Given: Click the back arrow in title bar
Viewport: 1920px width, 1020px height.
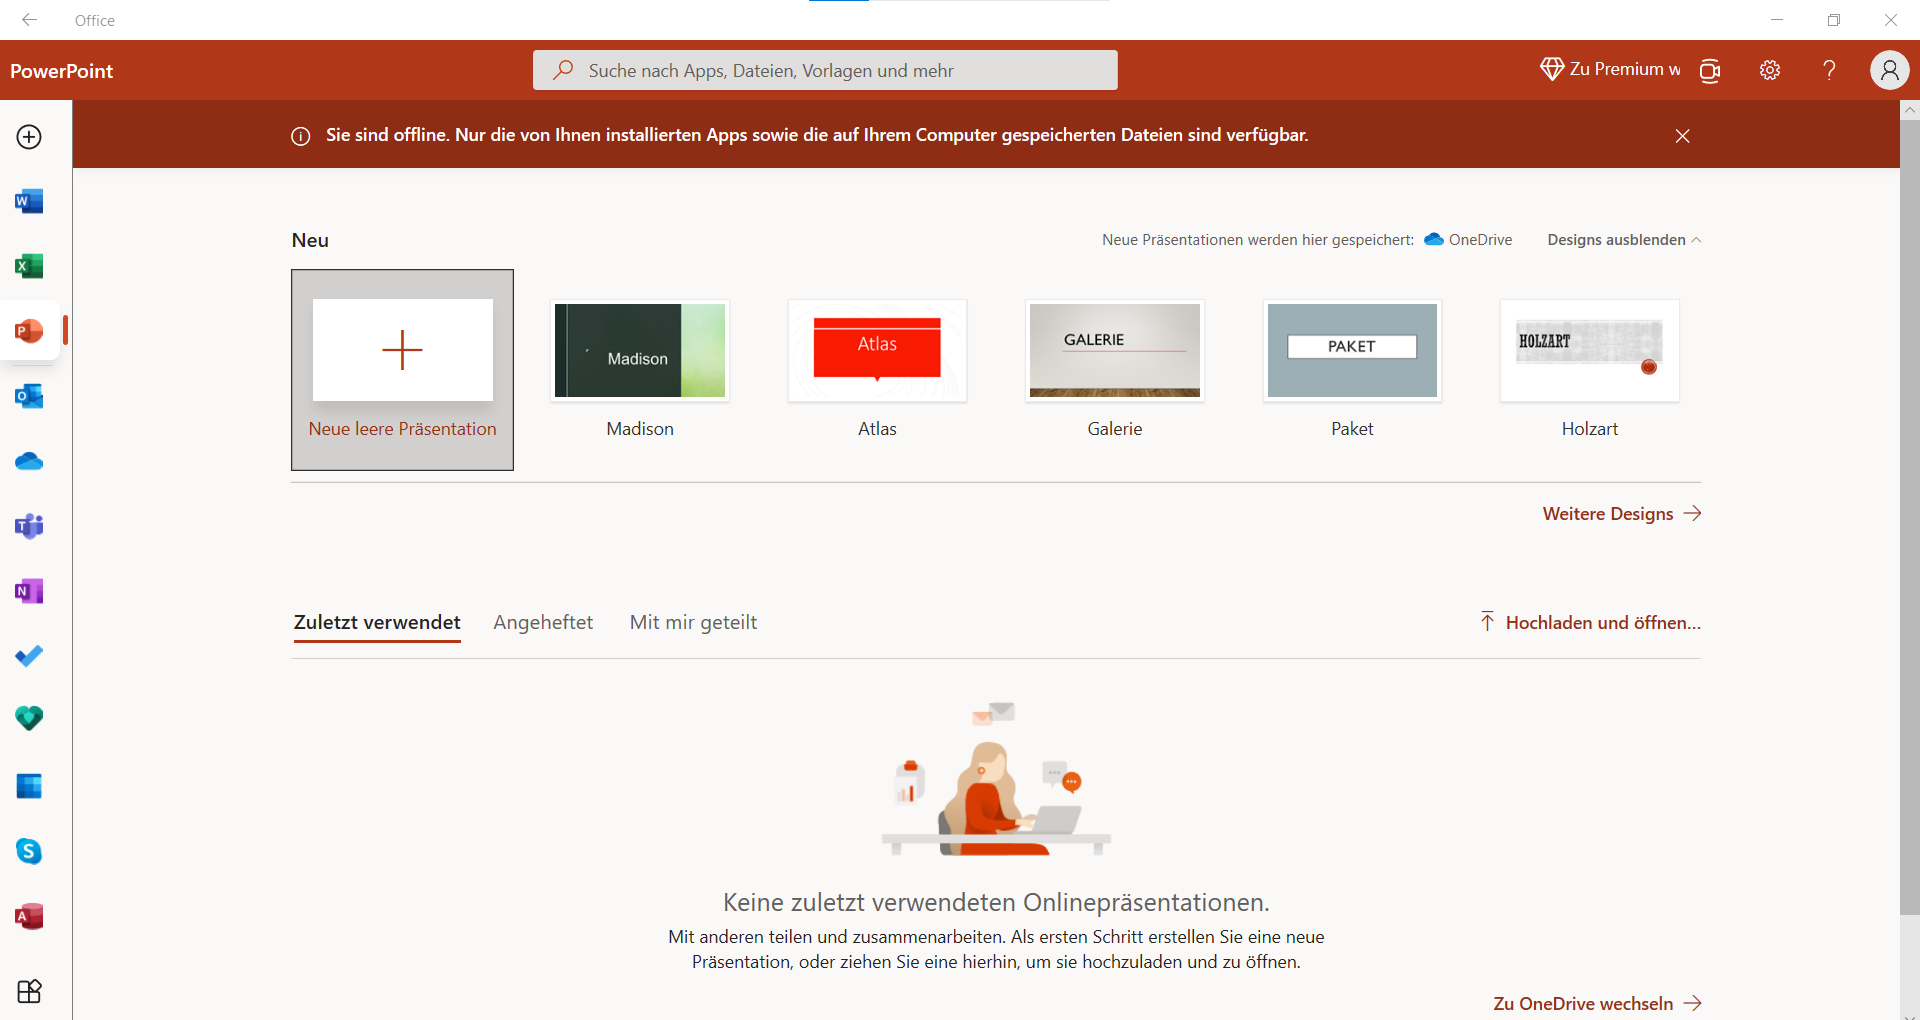Looking at the screenshot, I should click(30, 20).
